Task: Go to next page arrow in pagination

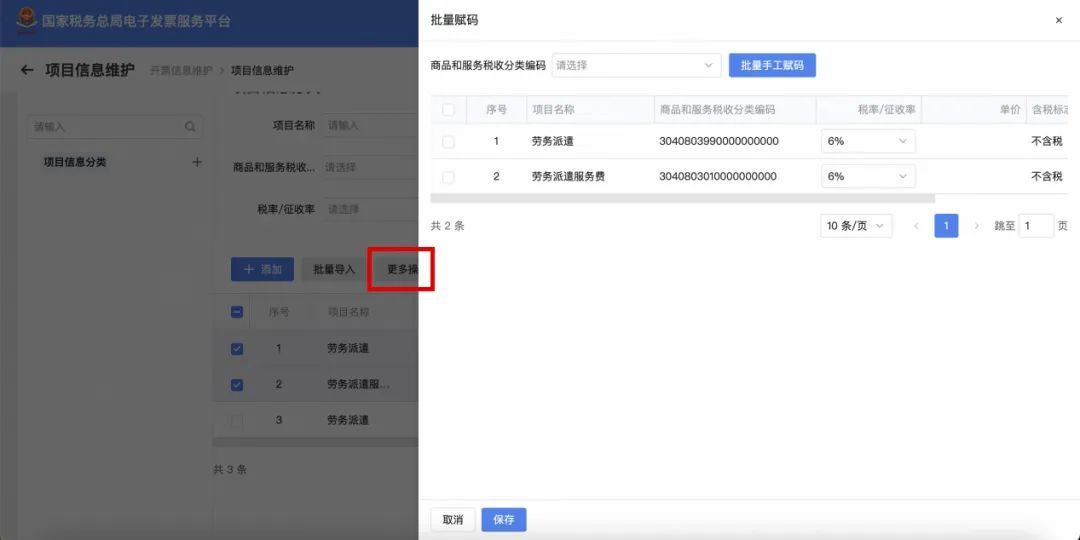Action: click(976, 226)
